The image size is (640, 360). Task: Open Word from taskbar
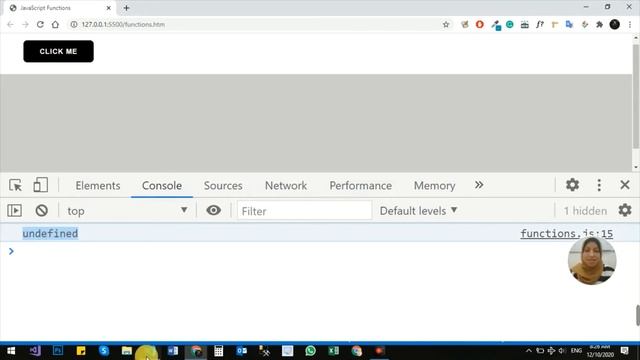(x=173, y=351)
